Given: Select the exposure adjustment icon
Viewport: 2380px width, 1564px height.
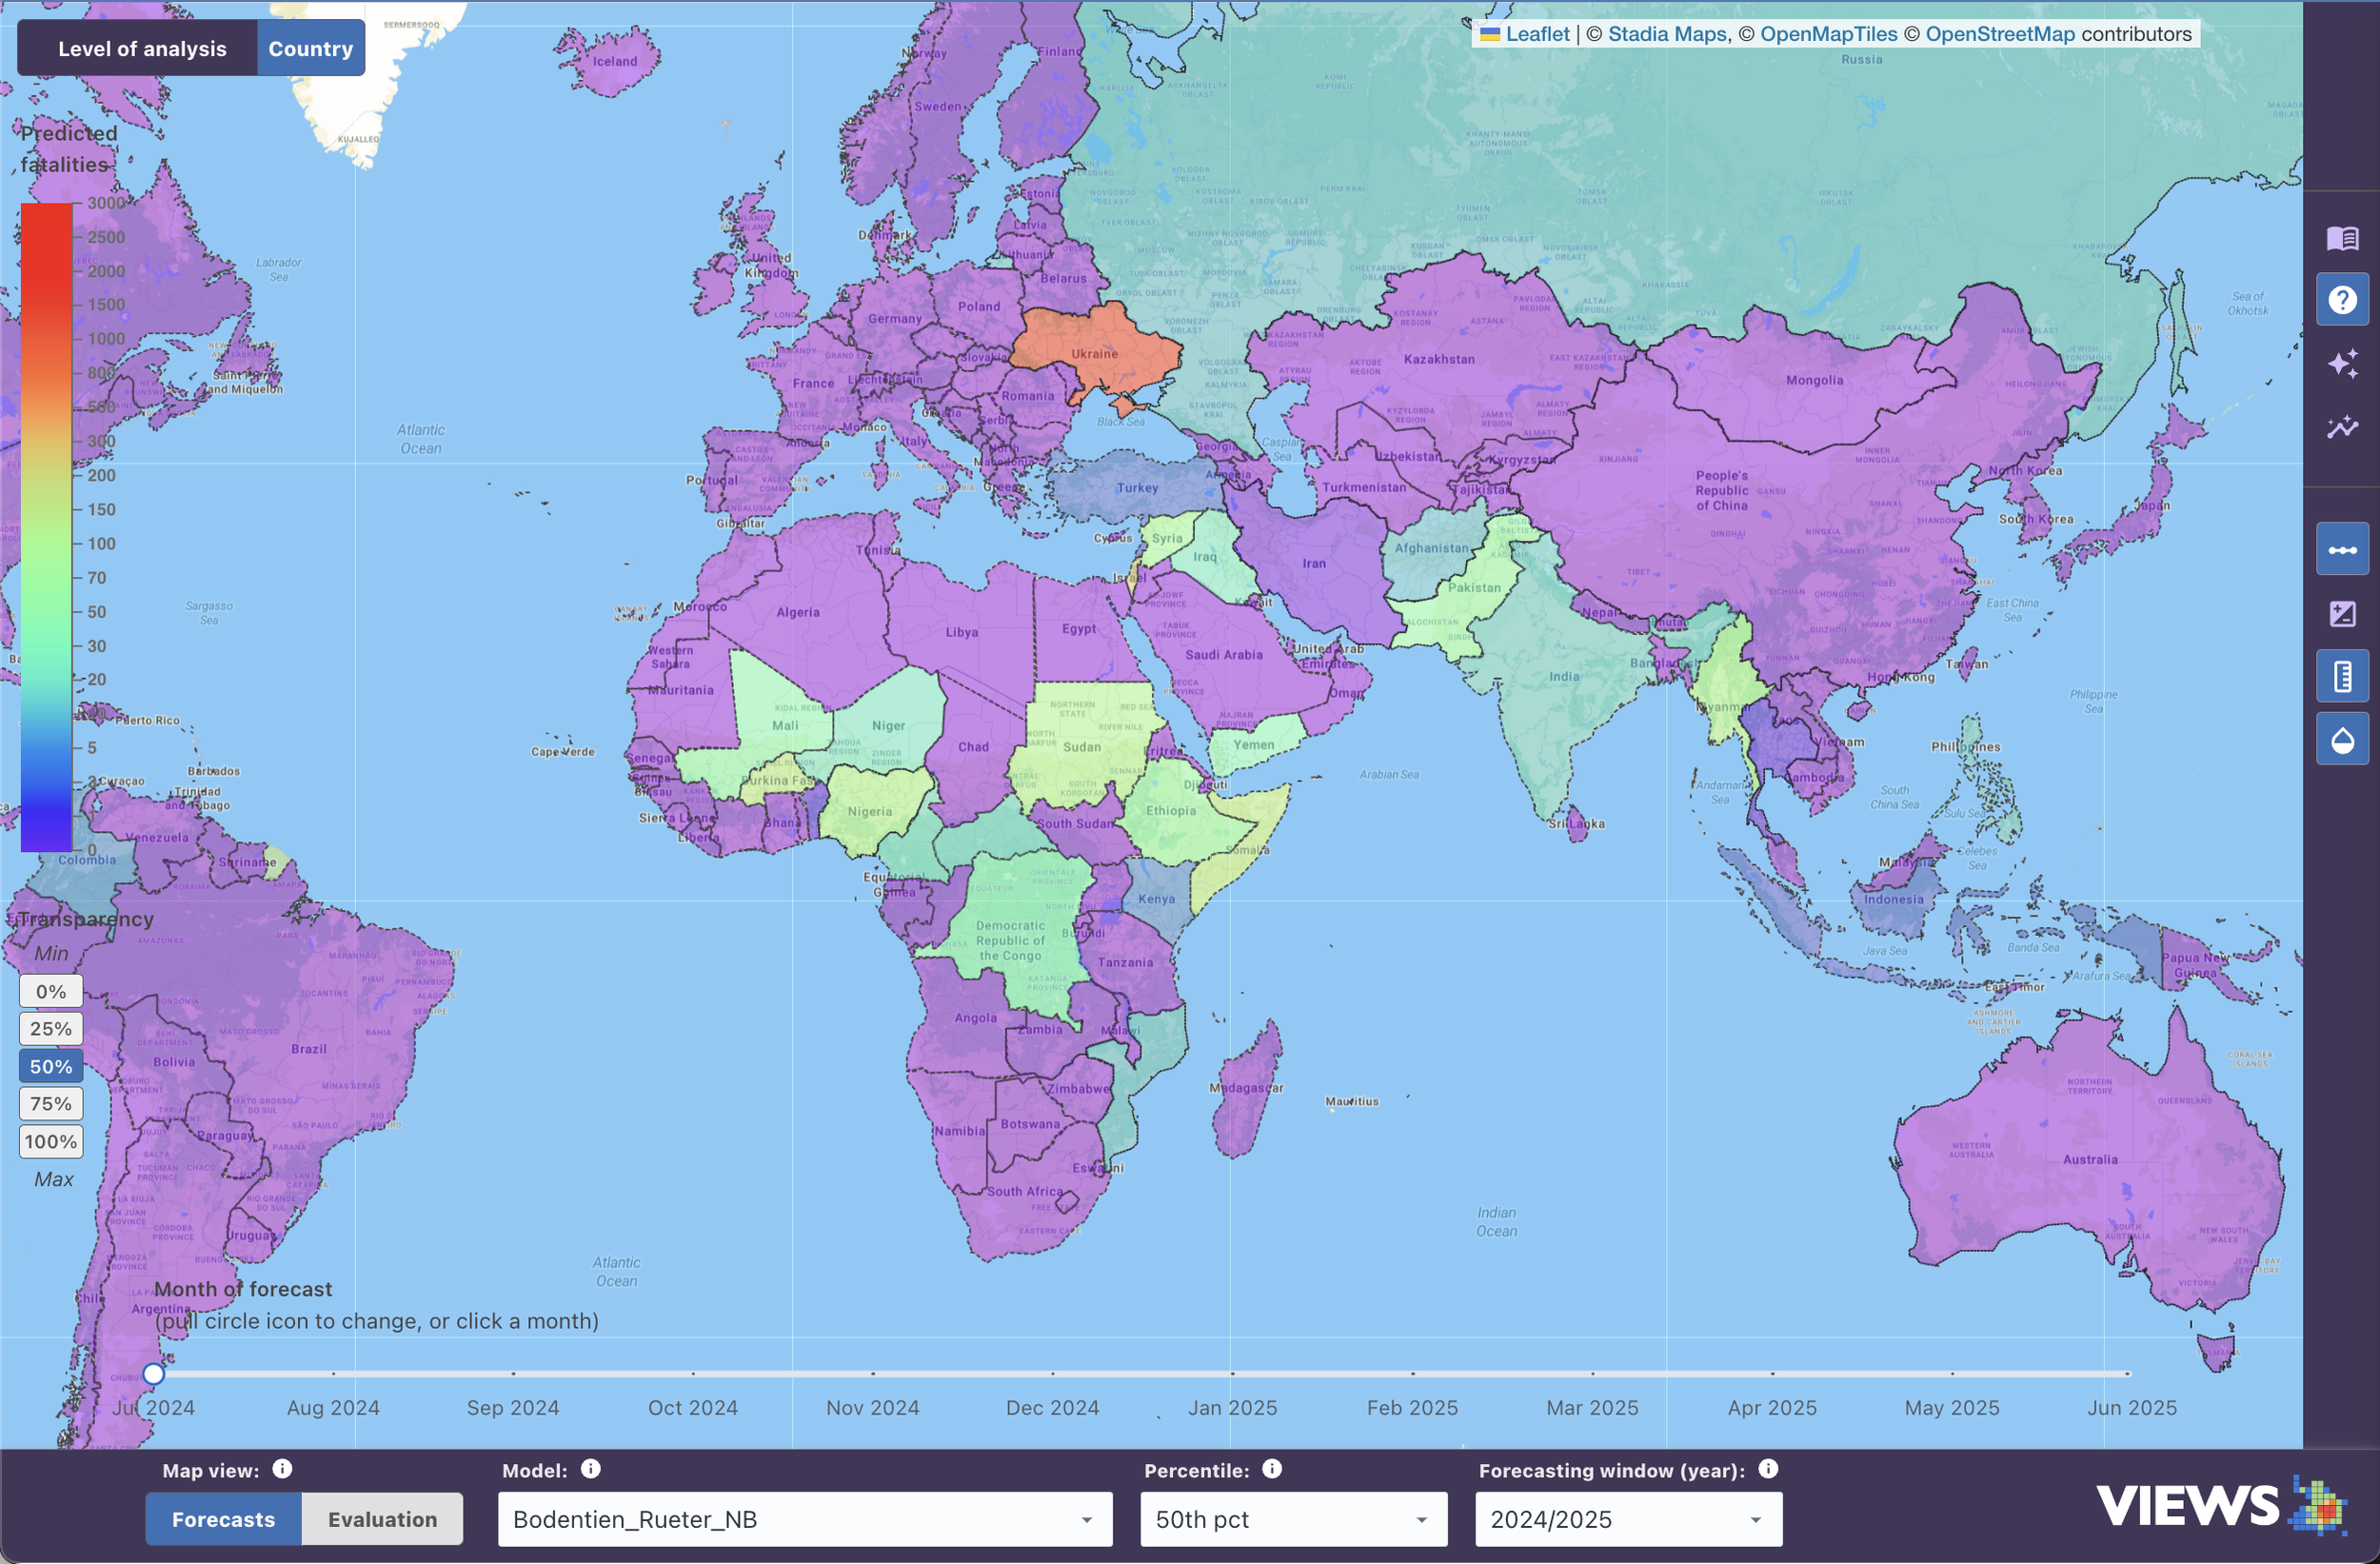Looking at the screenshot, I should tap(2342, 613).
